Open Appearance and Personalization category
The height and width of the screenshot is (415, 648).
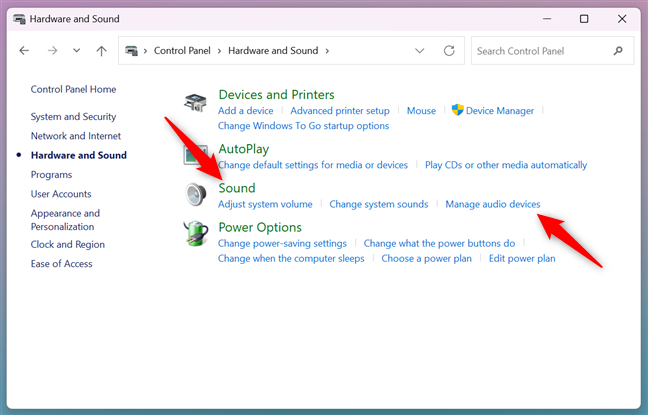click(x=65, y=220)
